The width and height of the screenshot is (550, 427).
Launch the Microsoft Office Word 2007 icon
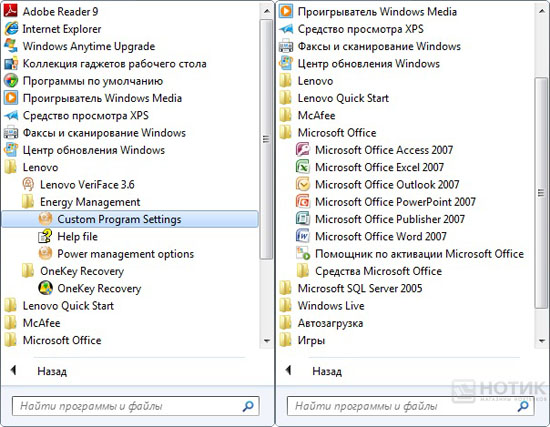click(x=302, y=236)
